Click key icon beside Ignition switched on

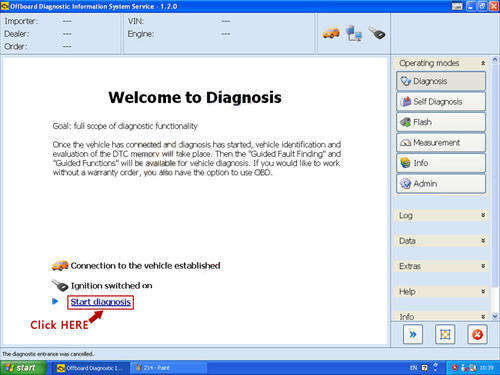click(x=60, y=285)
